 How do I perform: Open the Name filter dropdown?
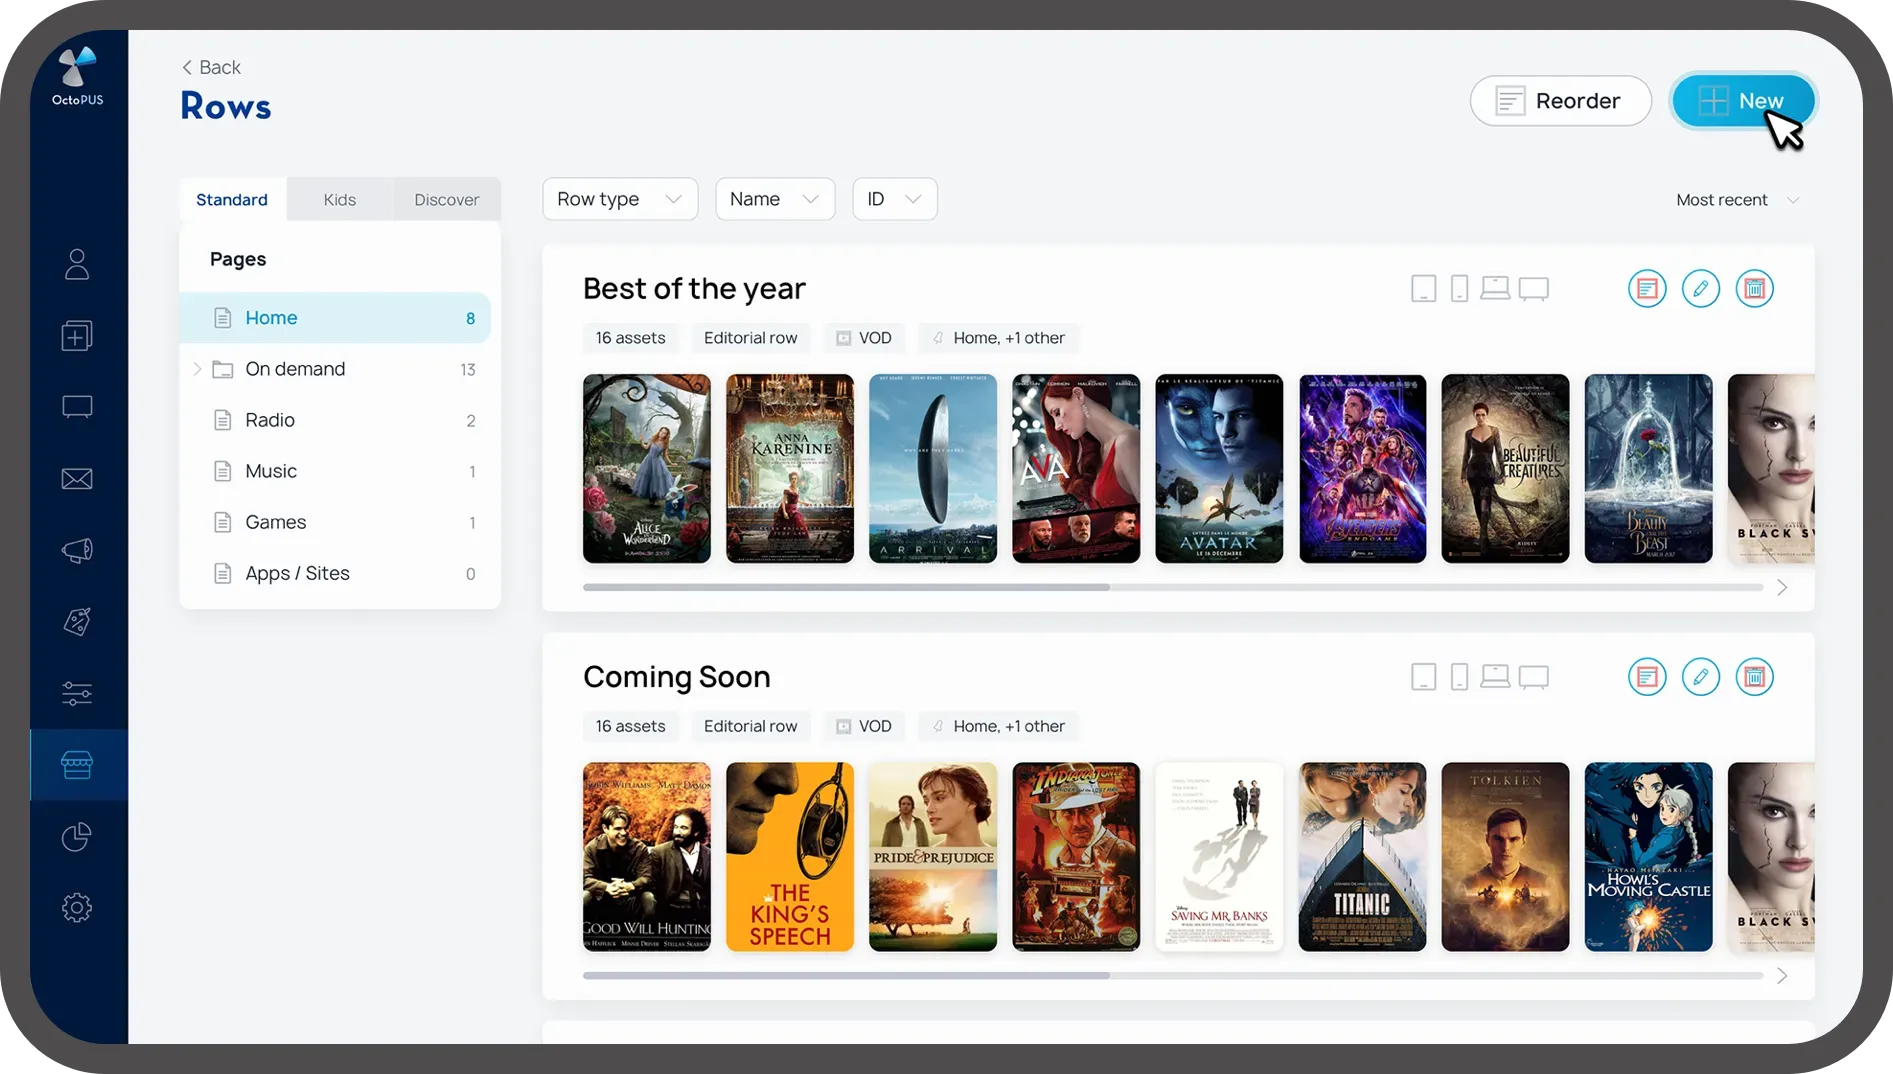pyautogui.click(x=775, y=199)
